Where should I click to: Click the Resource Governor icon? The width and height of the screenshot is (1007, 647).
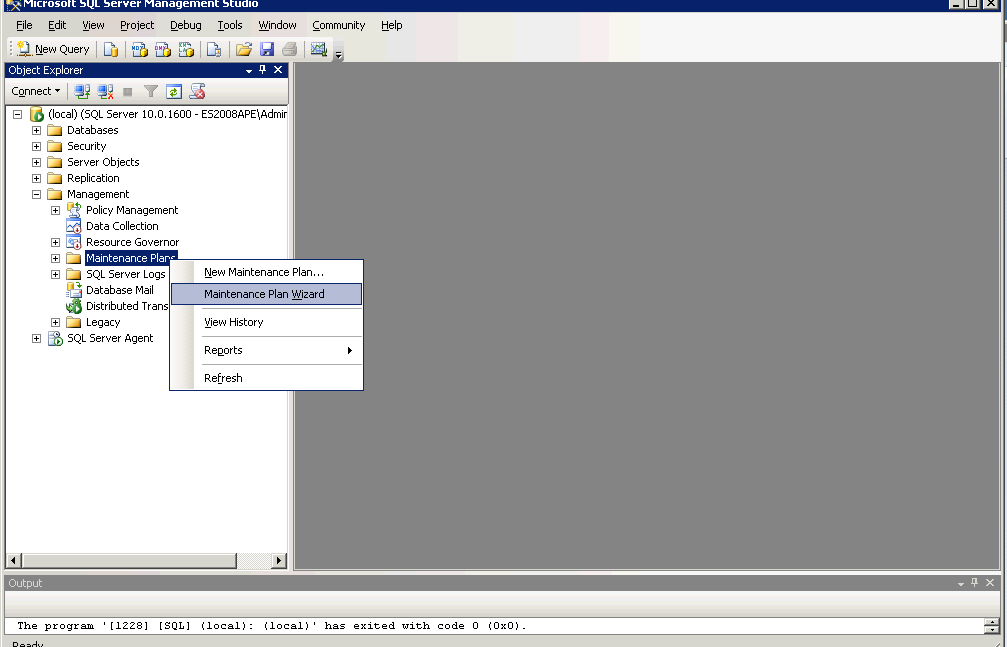coord(74,242)
